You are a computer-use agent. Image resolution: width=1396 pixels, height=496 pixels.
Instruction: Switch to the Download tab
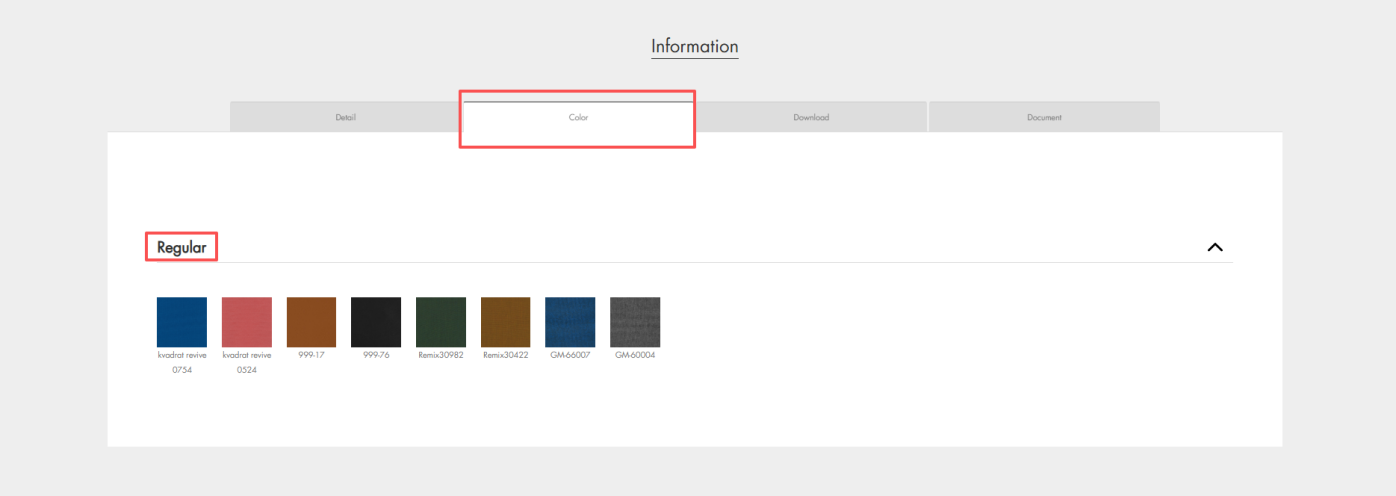[x=811, y=117]
